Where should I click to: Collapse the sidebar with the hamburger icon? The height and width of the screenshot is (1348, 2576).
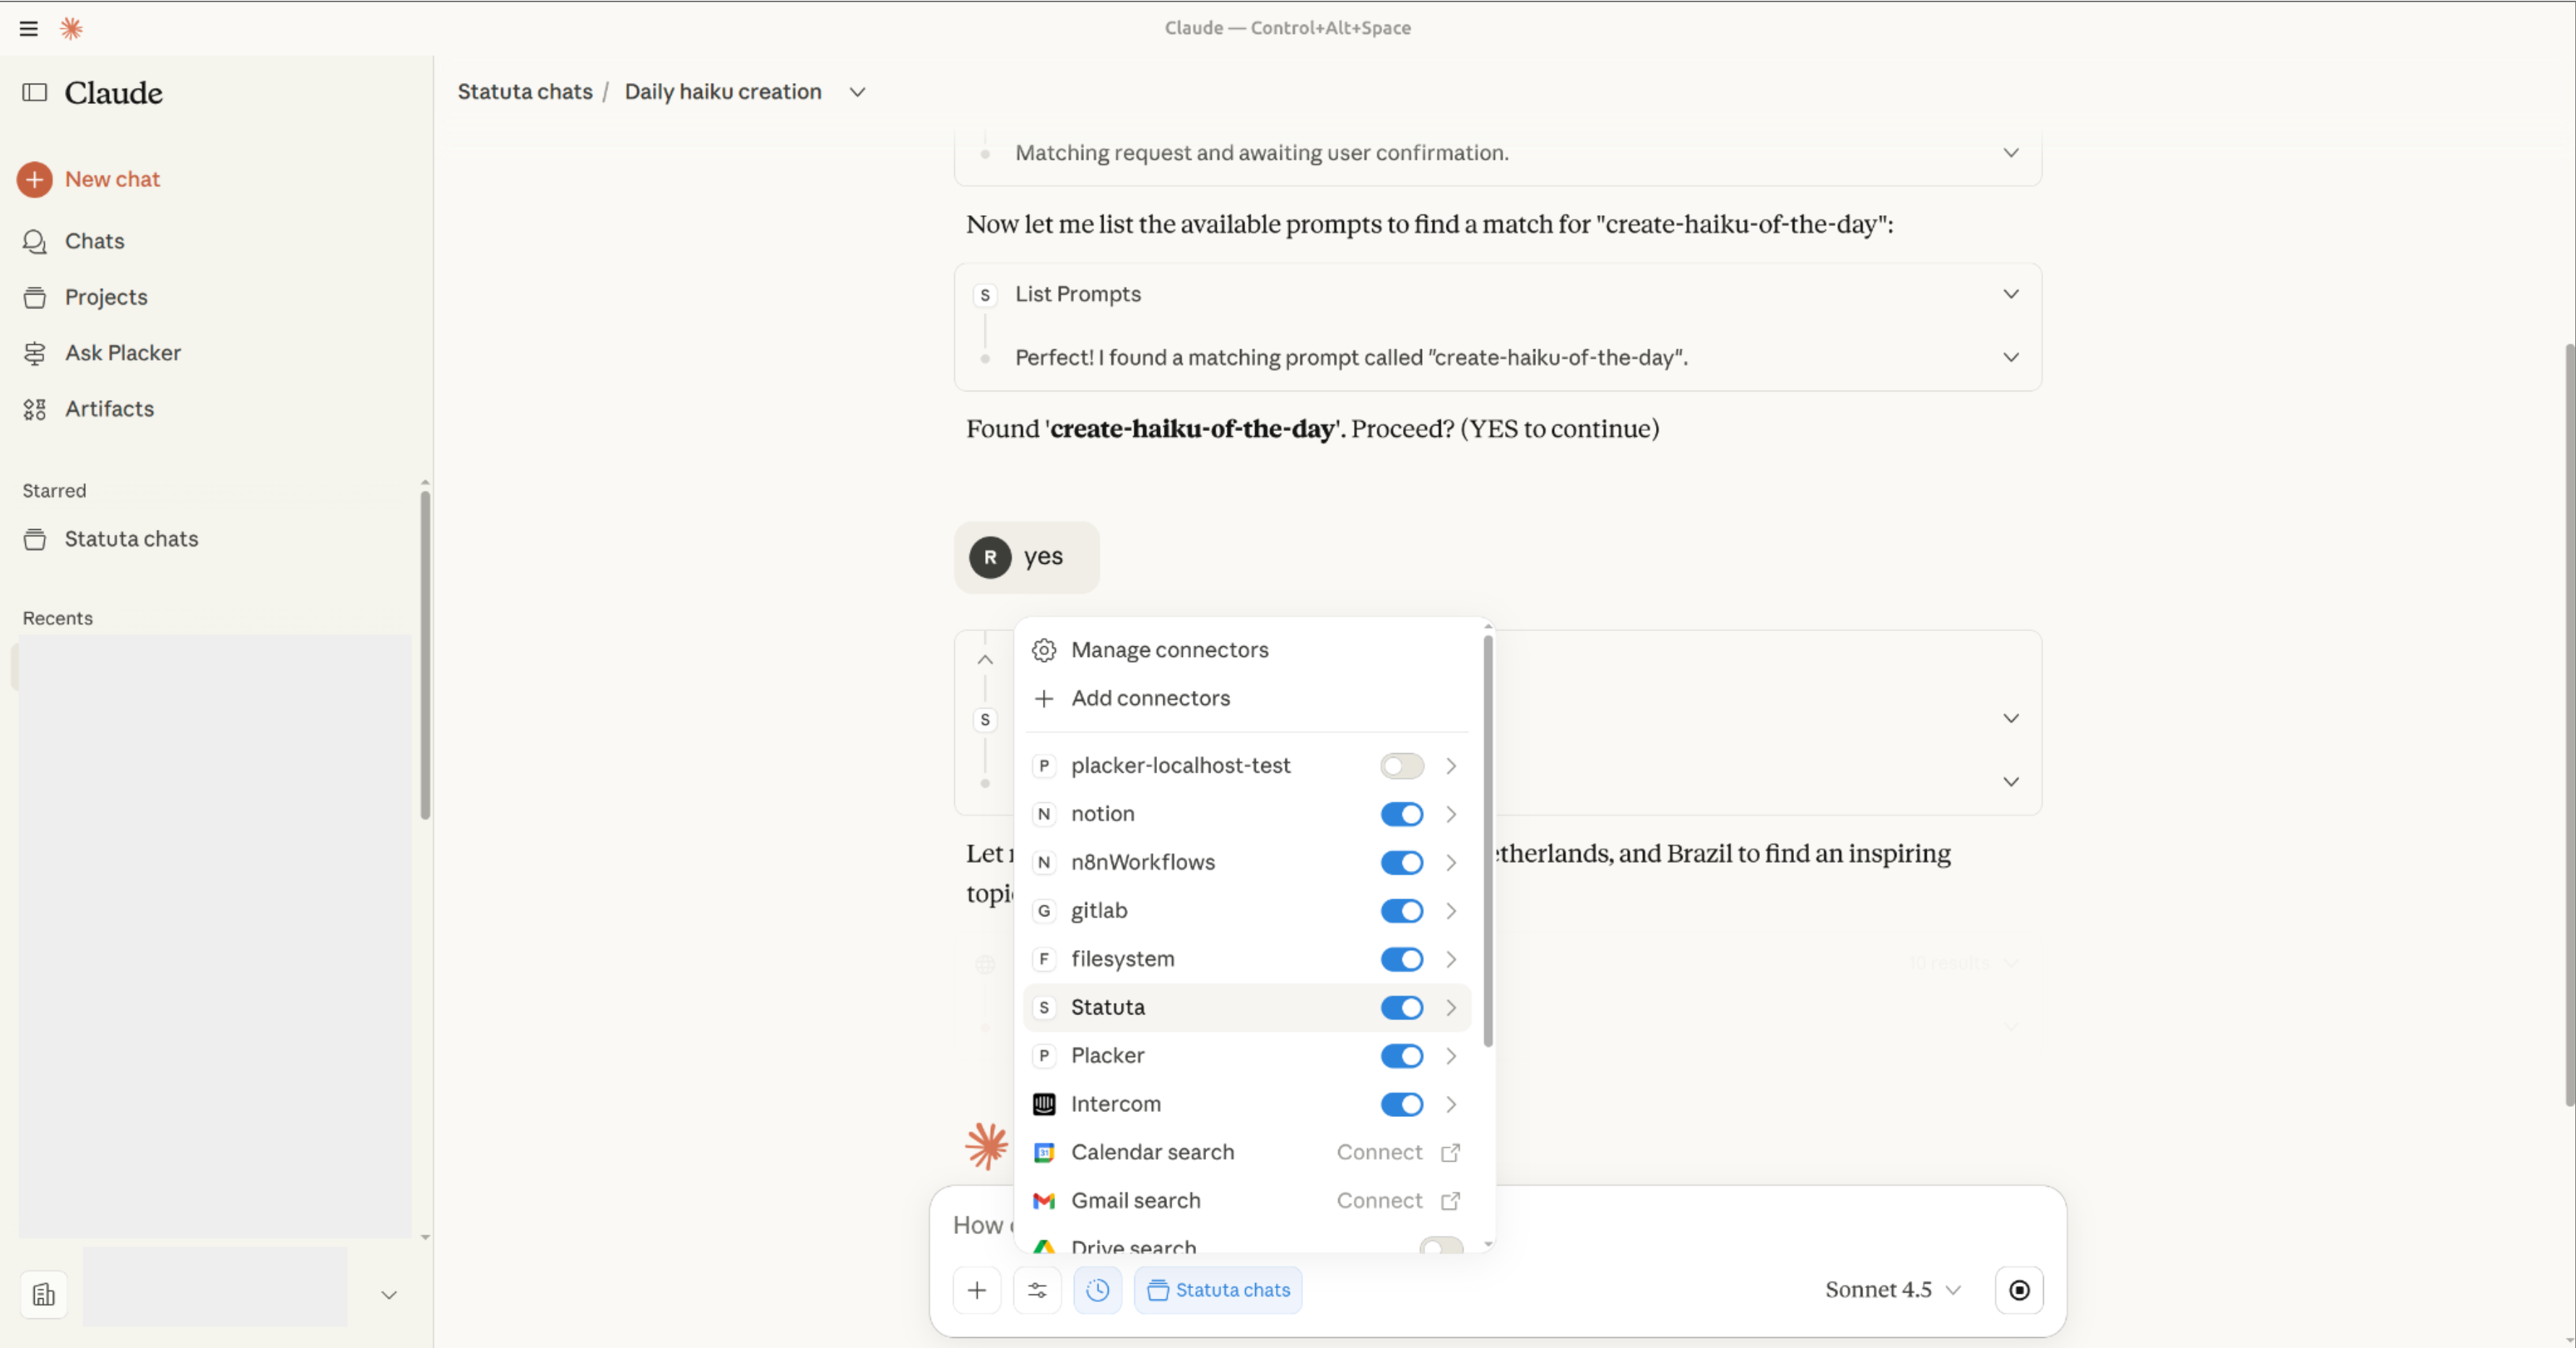28,28
